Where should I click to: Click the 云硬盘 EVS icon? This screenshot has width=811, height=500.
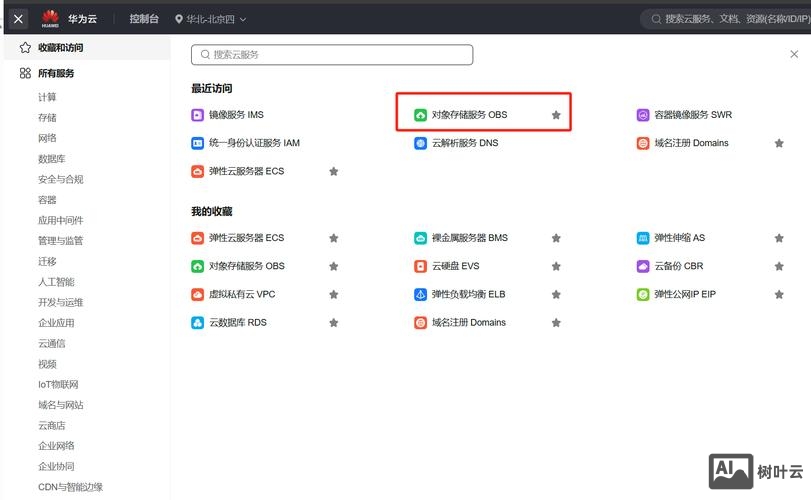tap(421, 266)
